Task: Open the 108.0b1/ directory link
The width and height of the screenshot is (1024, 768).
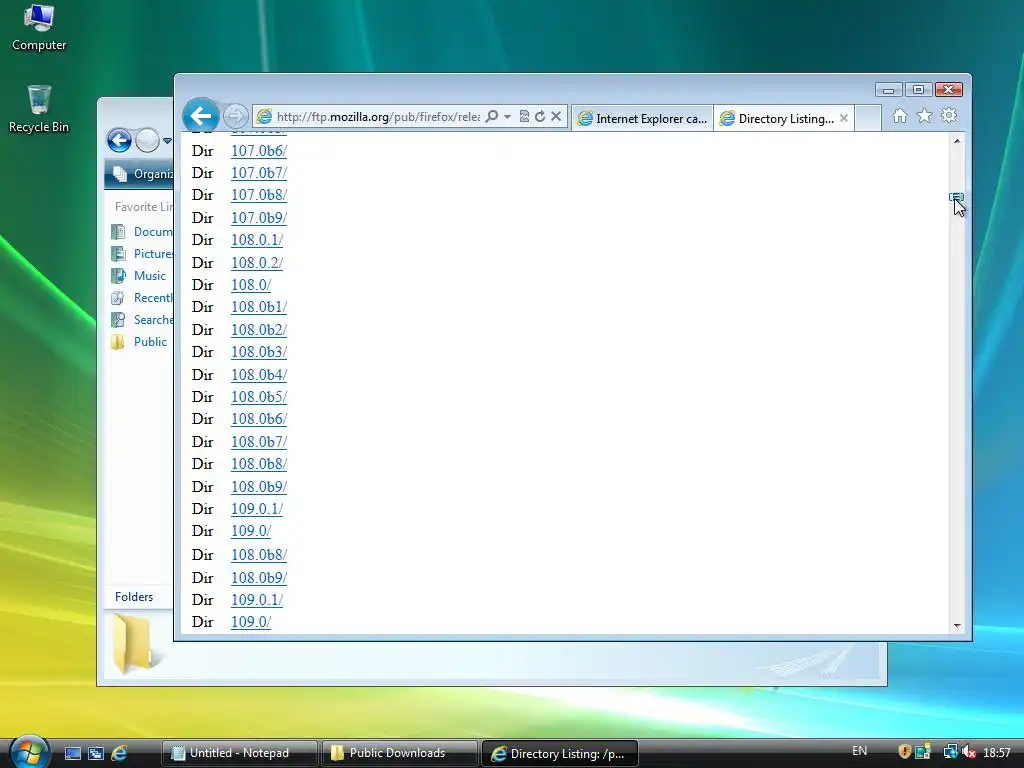Action: tap(259, 308)
